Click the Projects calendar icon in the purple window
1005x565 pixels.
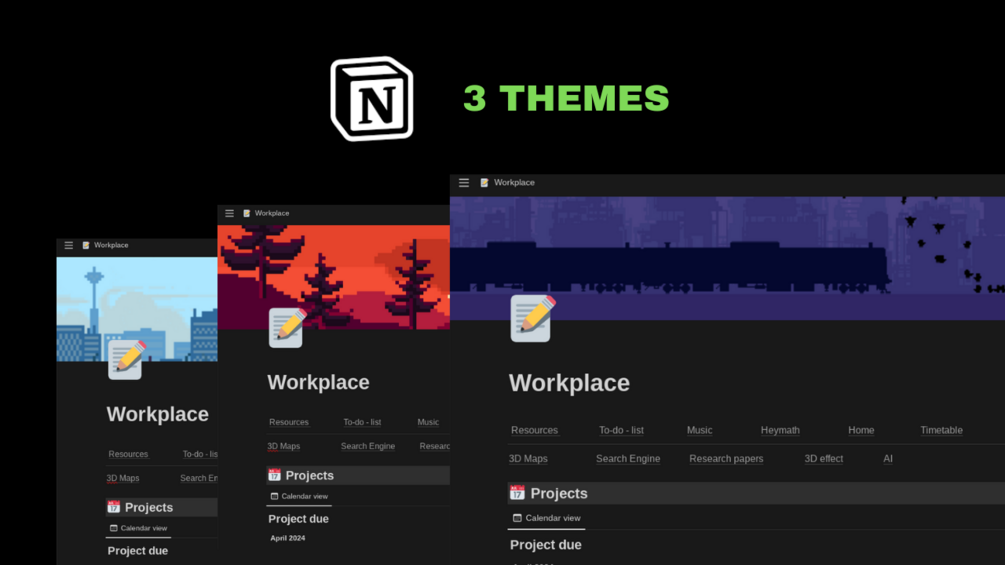(517, 493)
